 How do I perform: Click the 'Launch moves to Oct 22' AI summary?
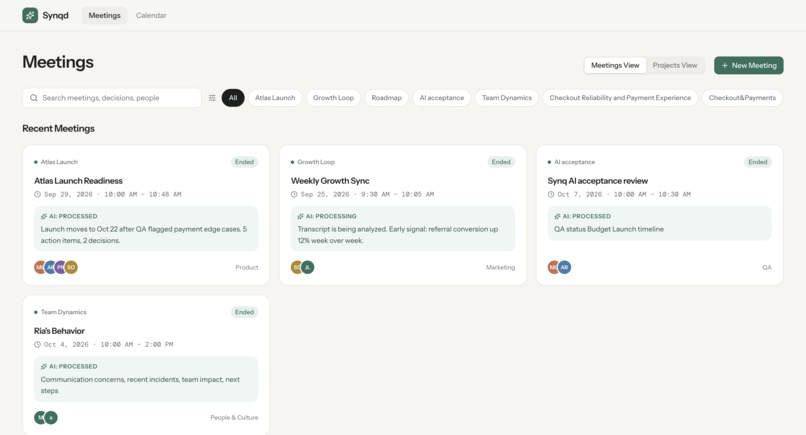(144, 234)
